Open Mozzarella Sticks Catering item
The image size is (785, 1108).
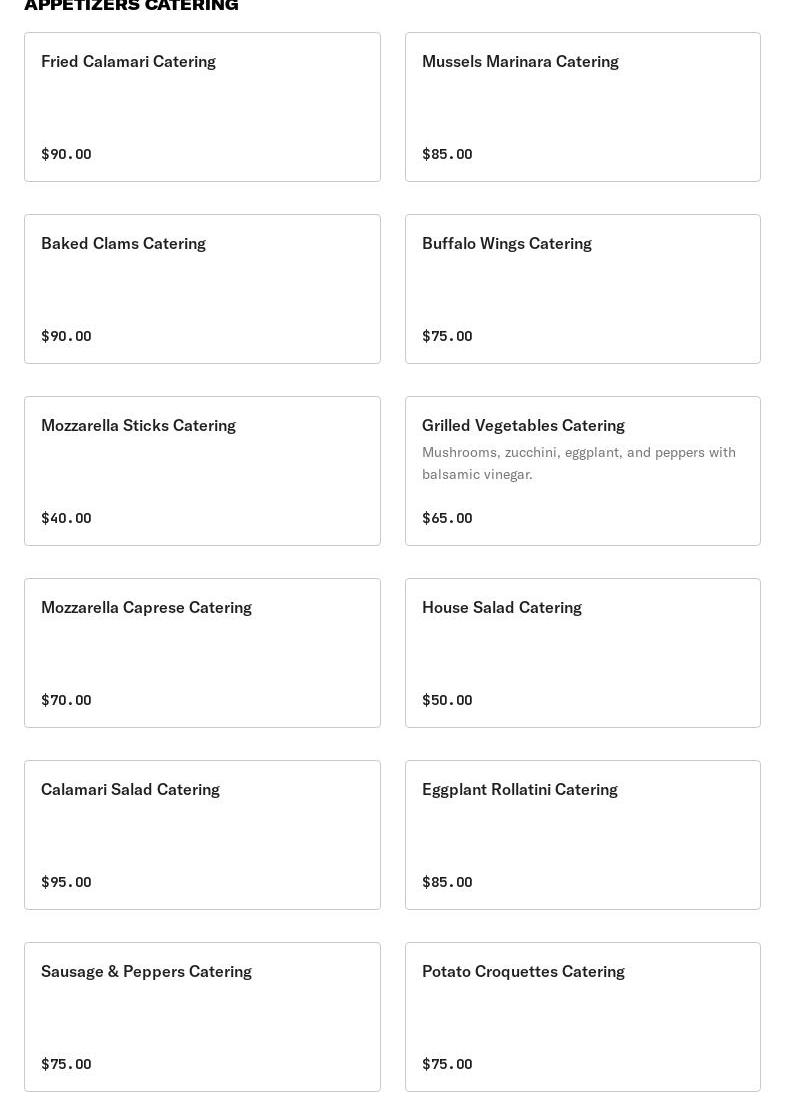[202, 471]
